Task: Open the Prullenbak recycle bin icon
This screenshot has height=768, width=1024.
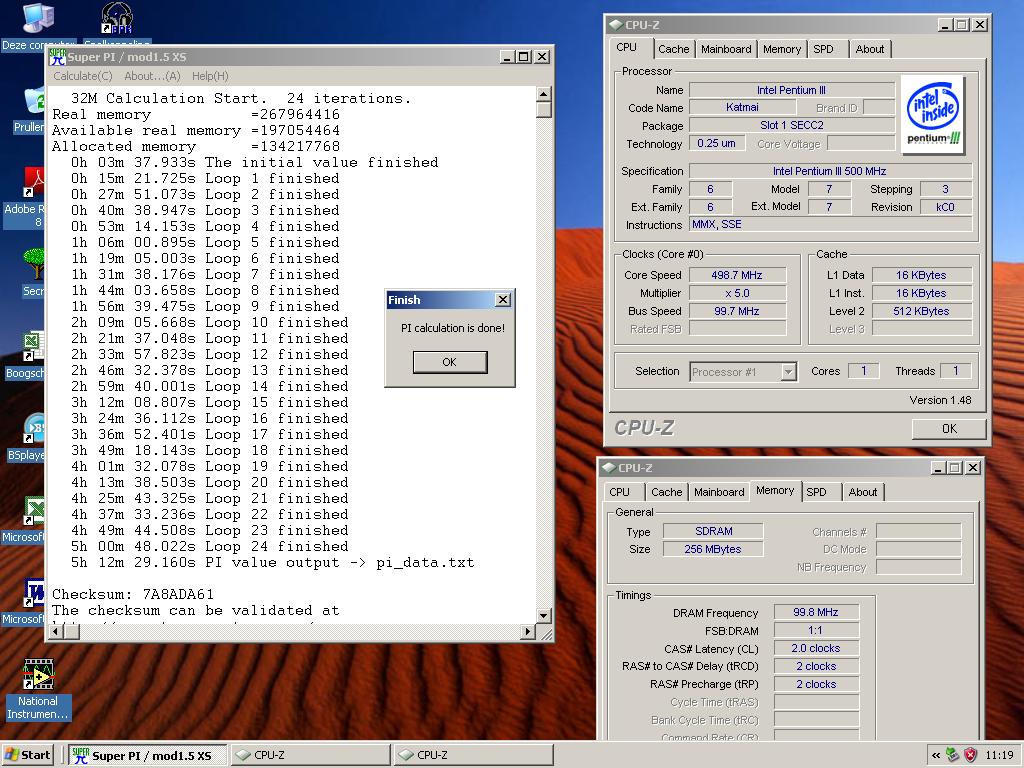Action: click(34, 101)
